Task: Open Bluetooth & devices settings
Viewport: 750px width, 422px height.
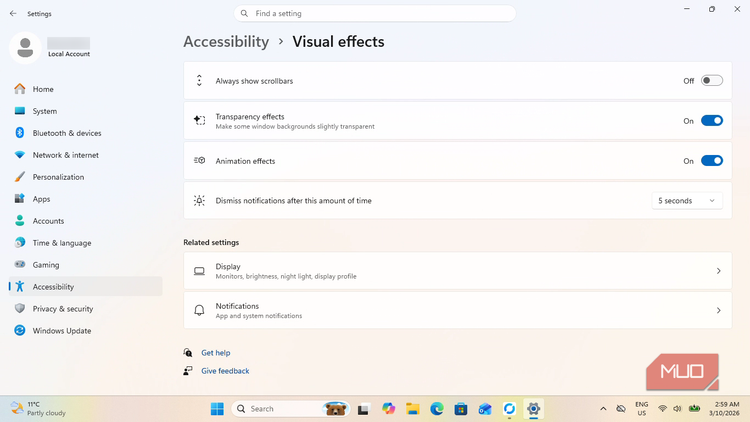Action: (x=85, y=133)
